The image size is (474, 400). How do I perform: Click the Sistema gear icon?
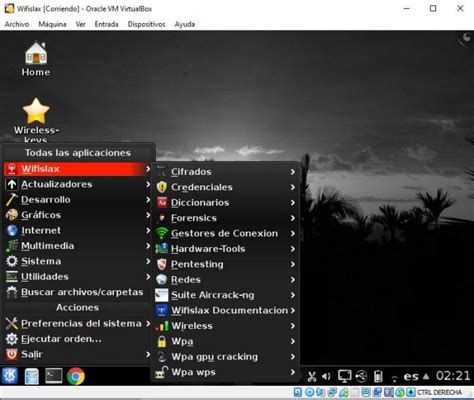click(x=12, y=261)
